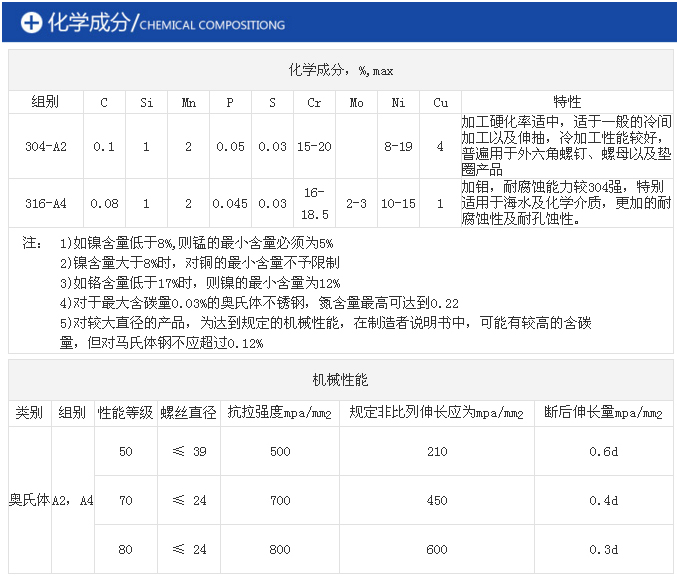Viewport: 677px width, 576px height.
Task: Select the 2-3 molybdenum value cell
Action: click(356, 203)
